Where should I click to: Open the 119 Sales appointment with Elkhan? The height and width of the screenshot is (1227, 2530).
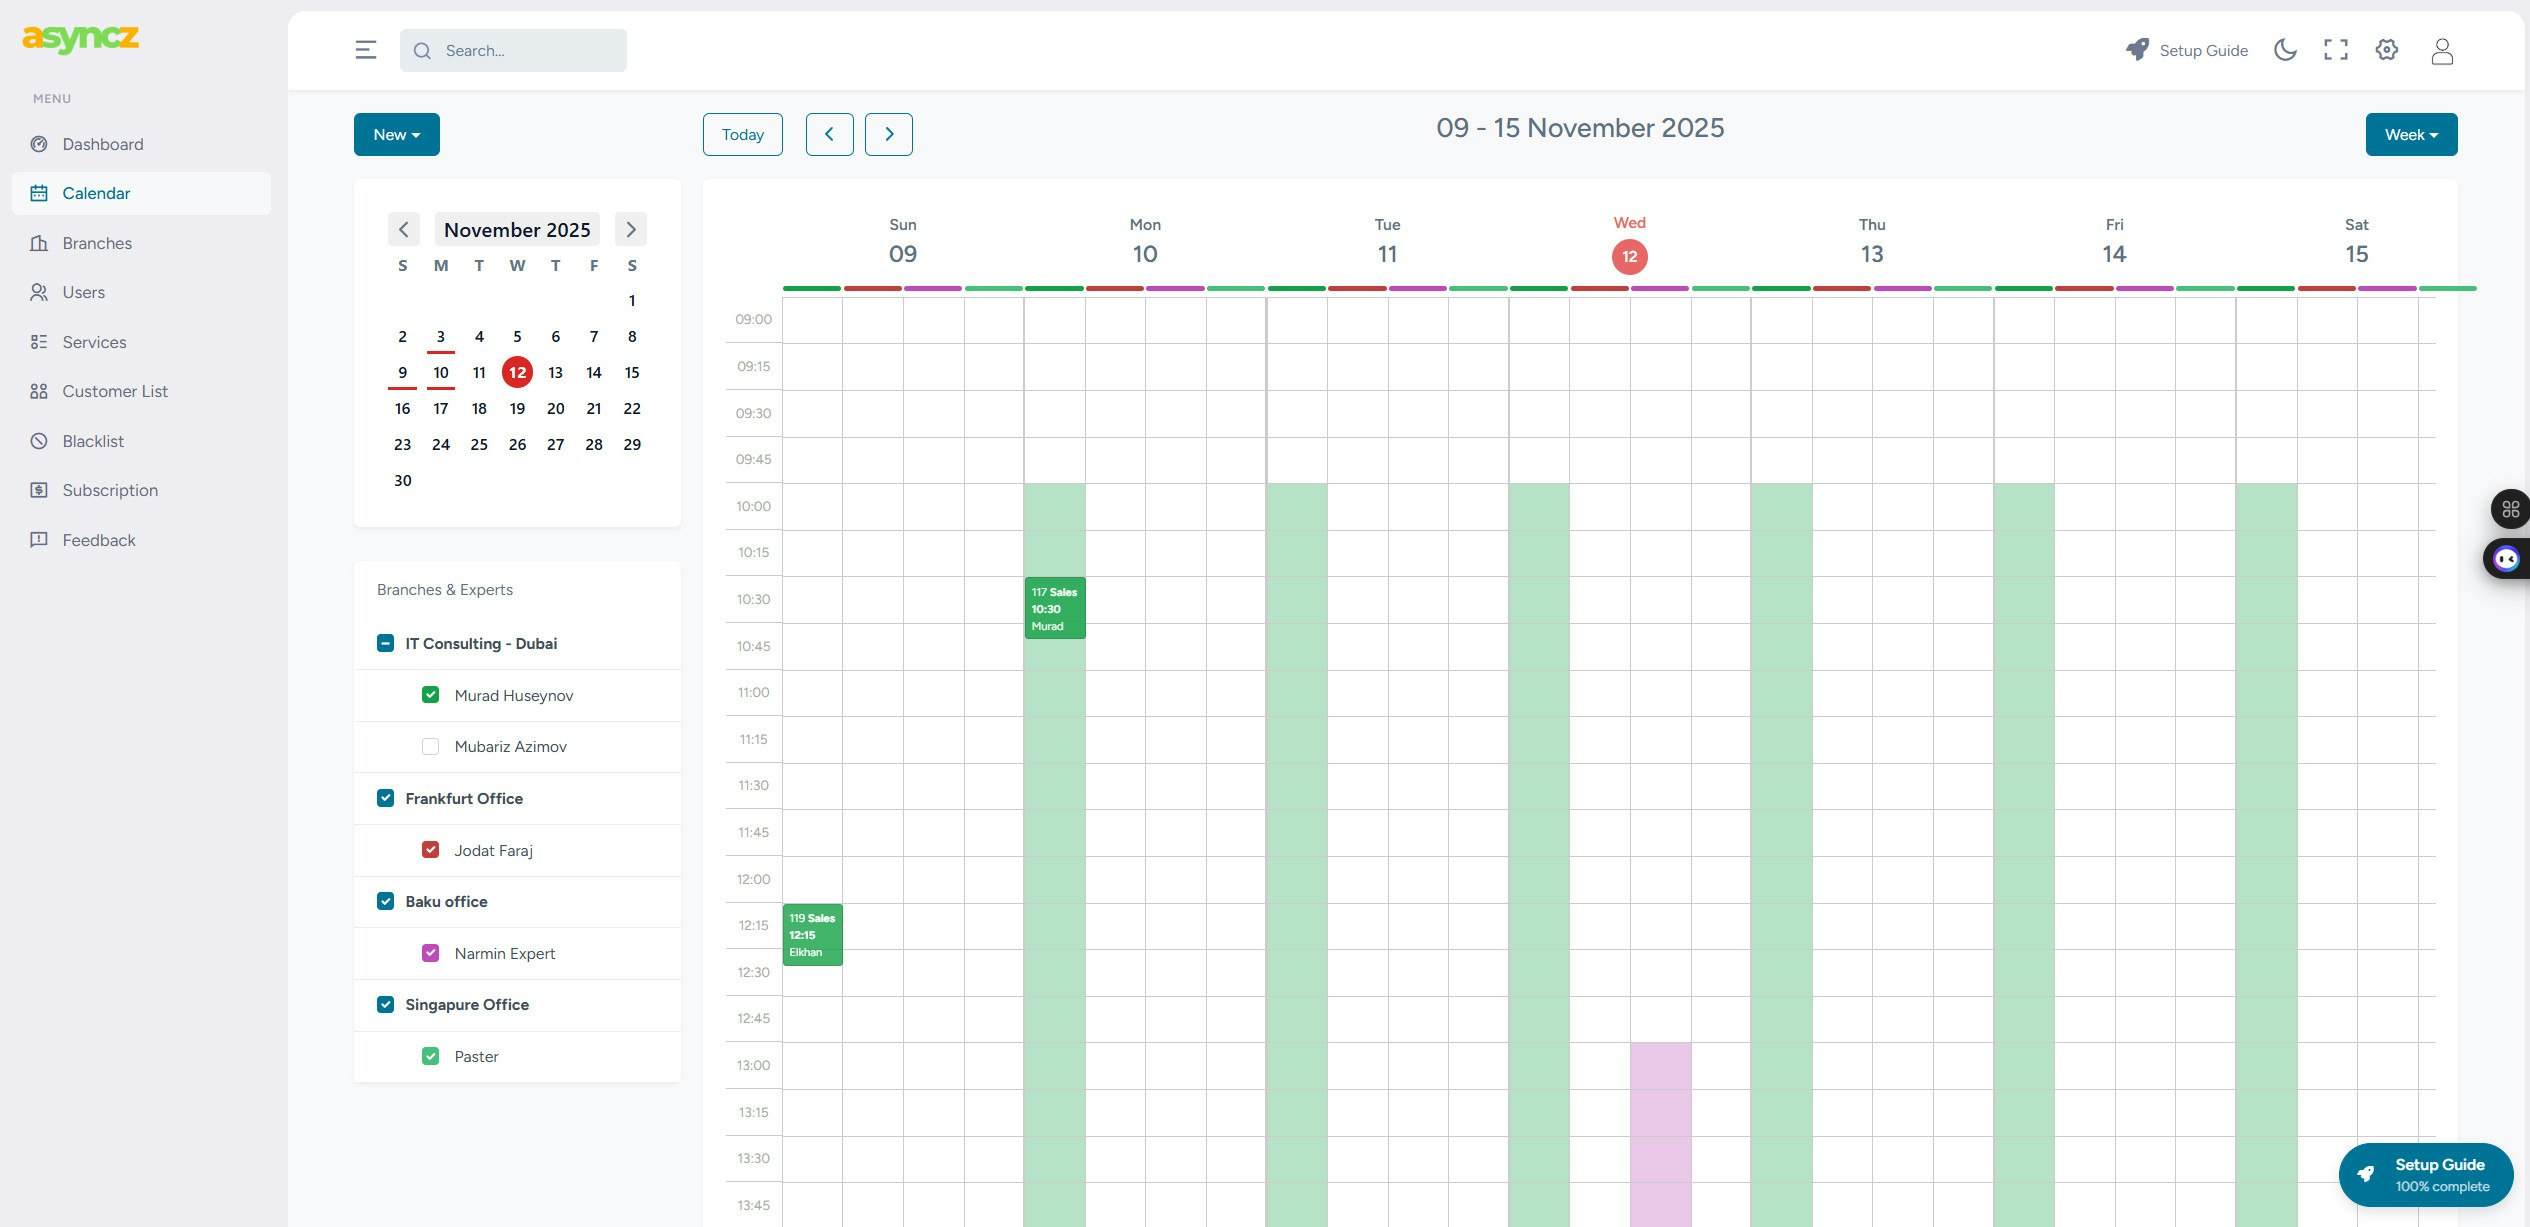click(812, 934)
